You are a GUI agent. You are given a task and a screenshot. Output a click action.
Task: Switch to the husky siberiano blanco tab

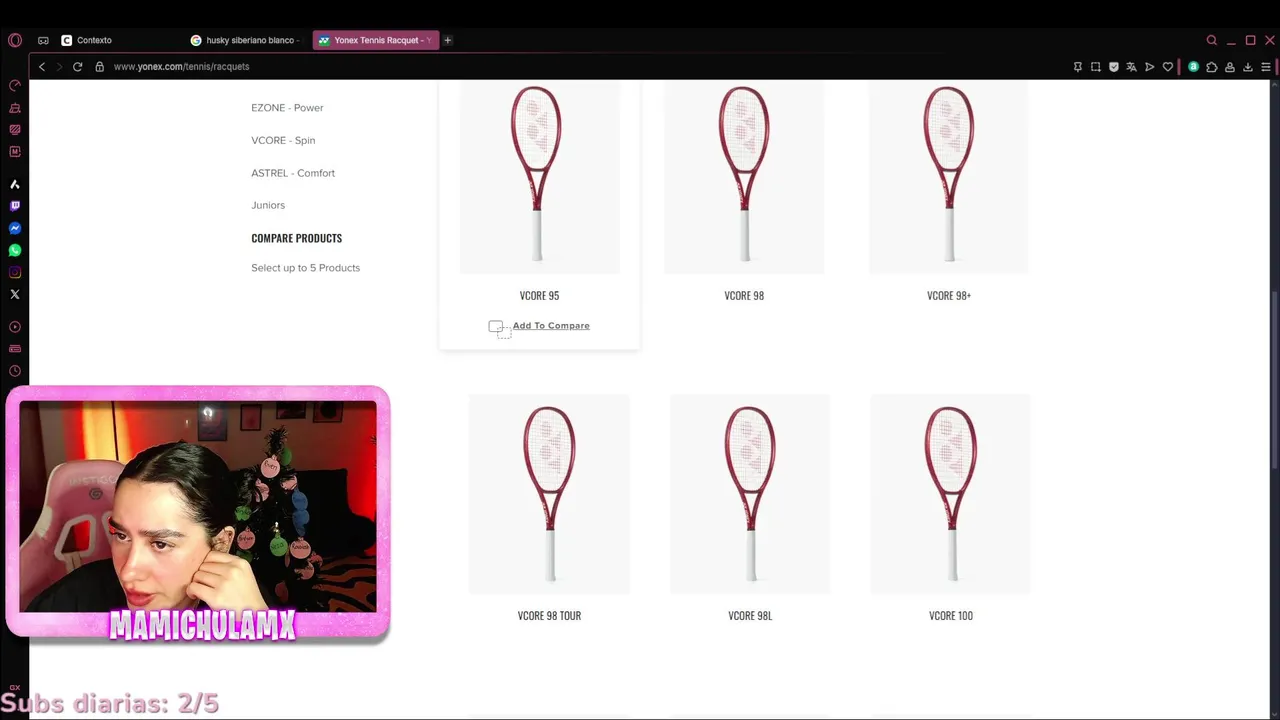(245, 40)
